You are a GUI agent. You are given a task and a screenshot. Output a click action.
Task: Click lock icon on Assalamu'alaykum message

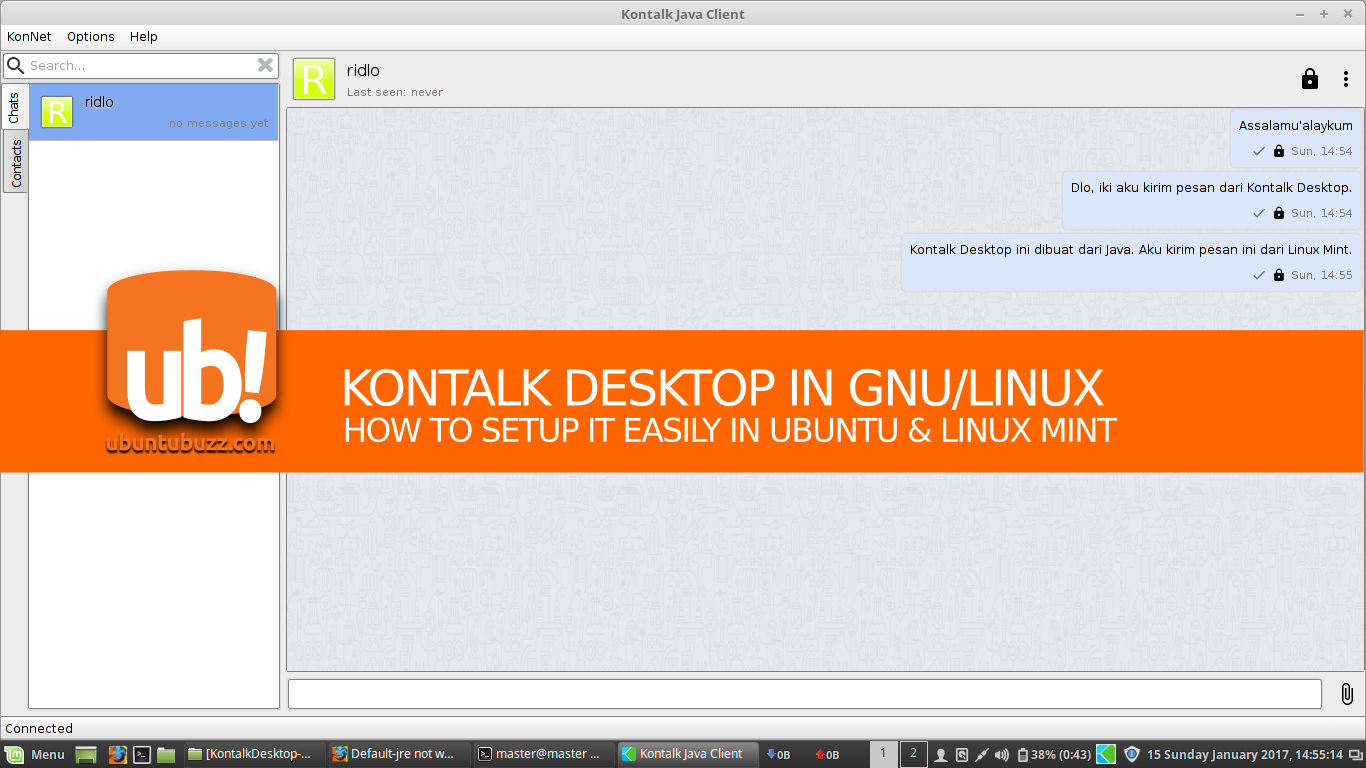coord(1278,152)
